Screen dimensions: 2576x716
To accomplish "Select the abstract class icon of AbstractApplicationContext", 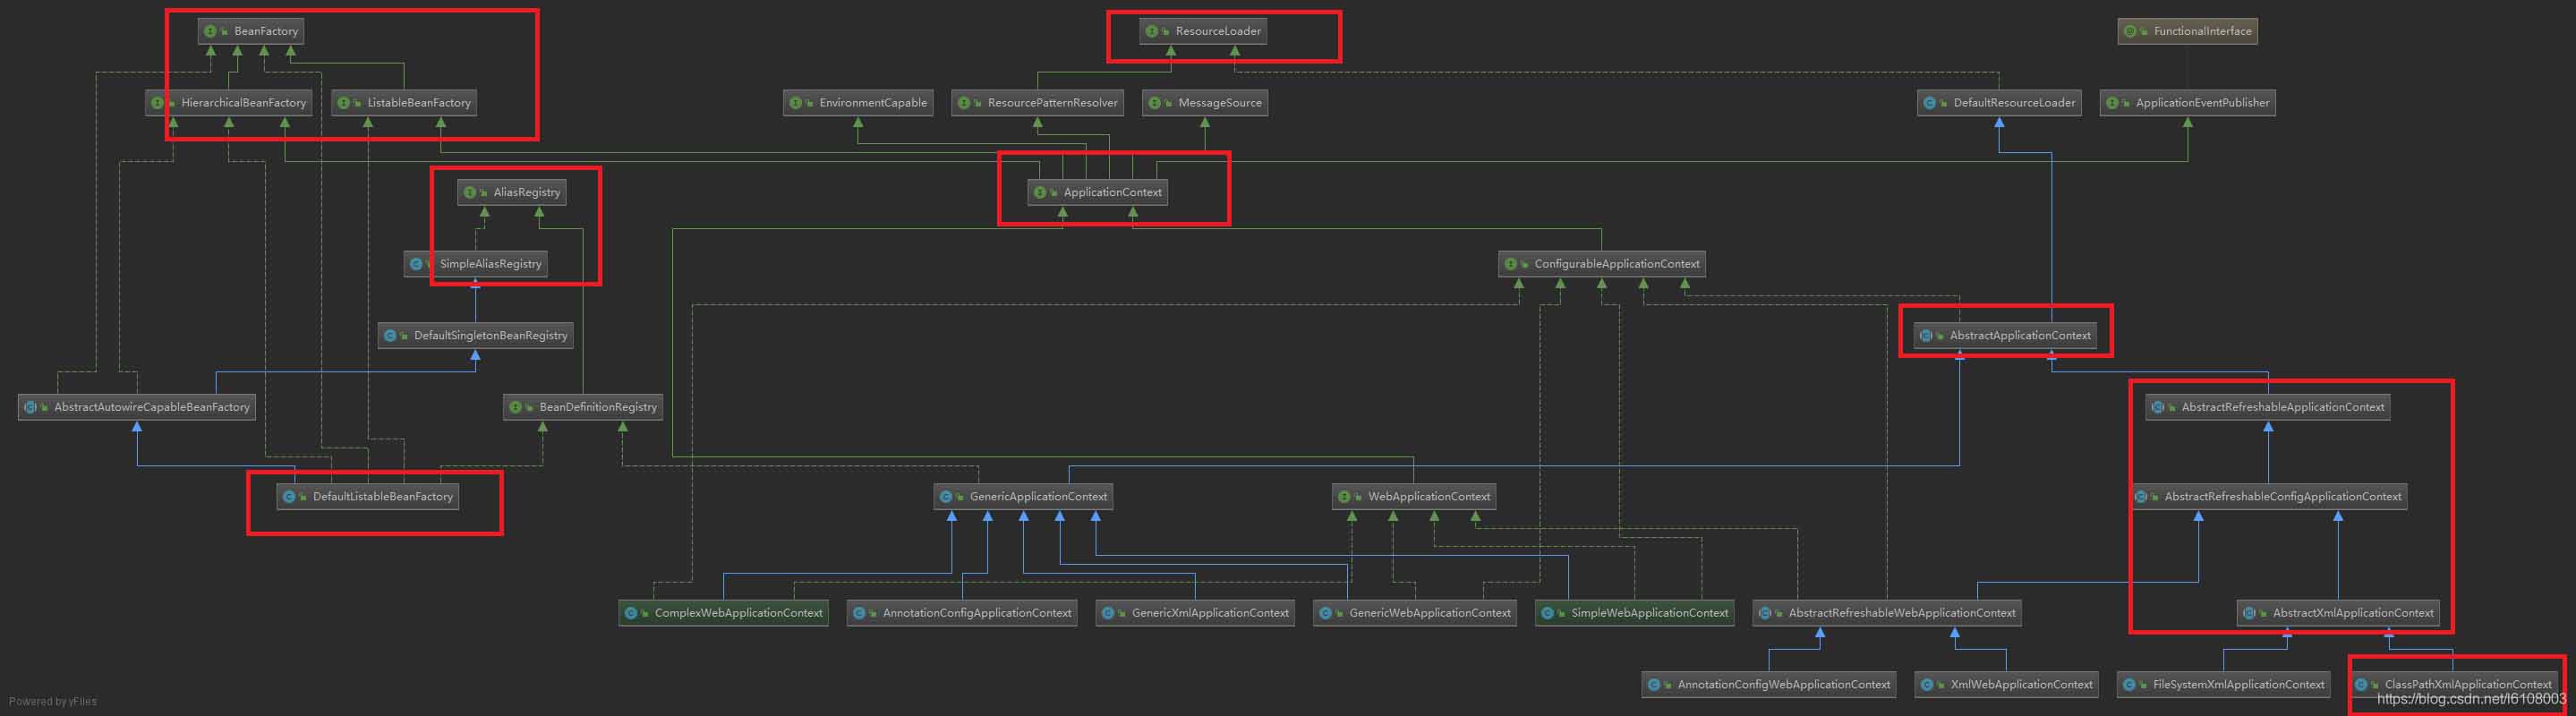I will (x=1925, y=336).
